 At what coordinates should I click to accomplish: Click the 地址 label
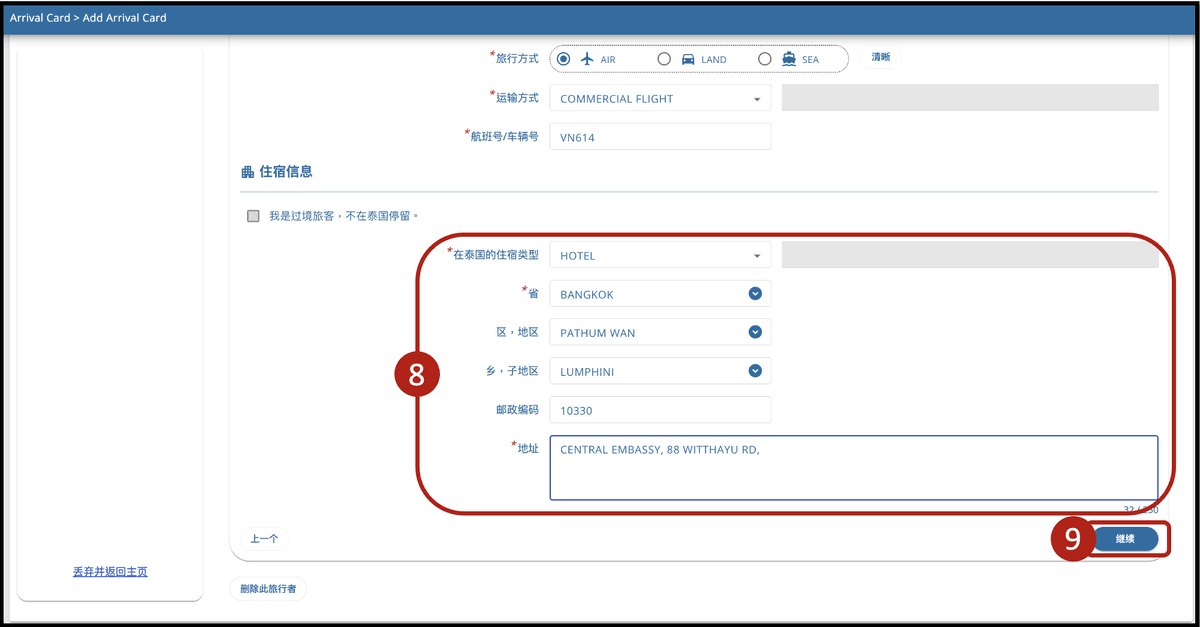(526, 448)
